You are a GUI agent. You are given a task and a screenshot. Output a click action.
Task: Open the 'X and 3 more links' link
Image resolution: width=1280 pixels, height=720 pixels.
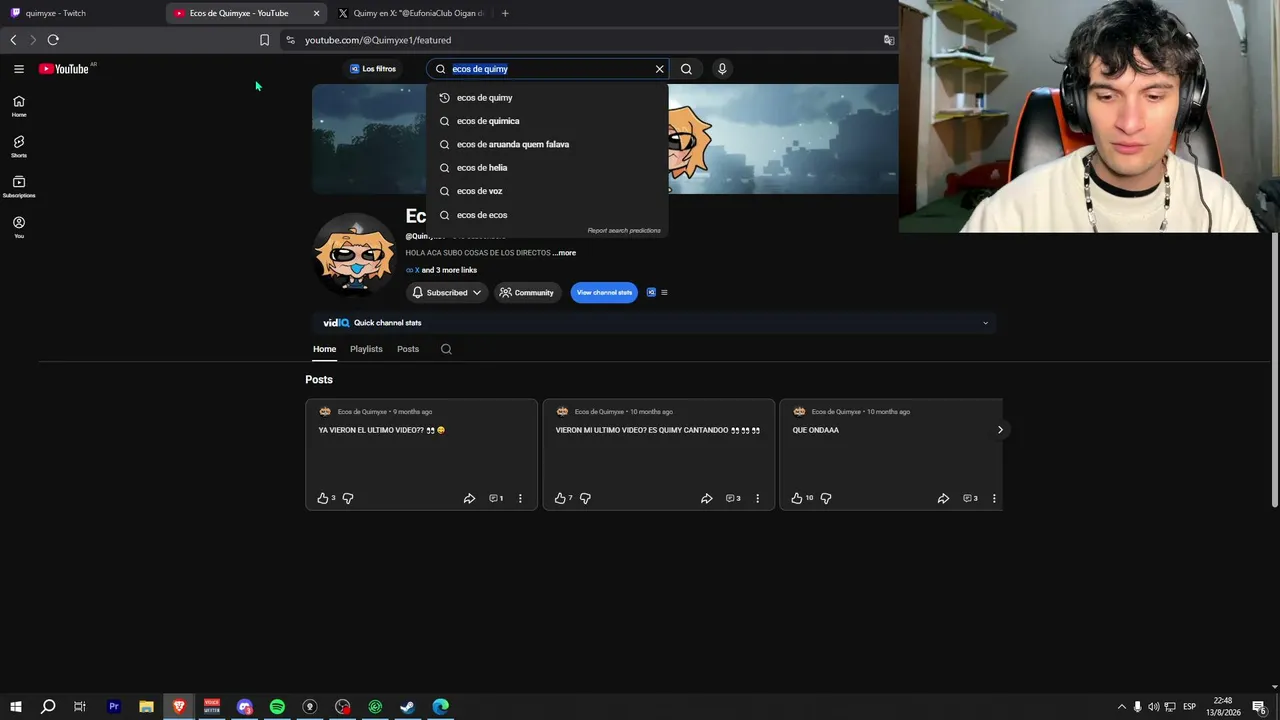pyautogui.click(x=441, y=270)
